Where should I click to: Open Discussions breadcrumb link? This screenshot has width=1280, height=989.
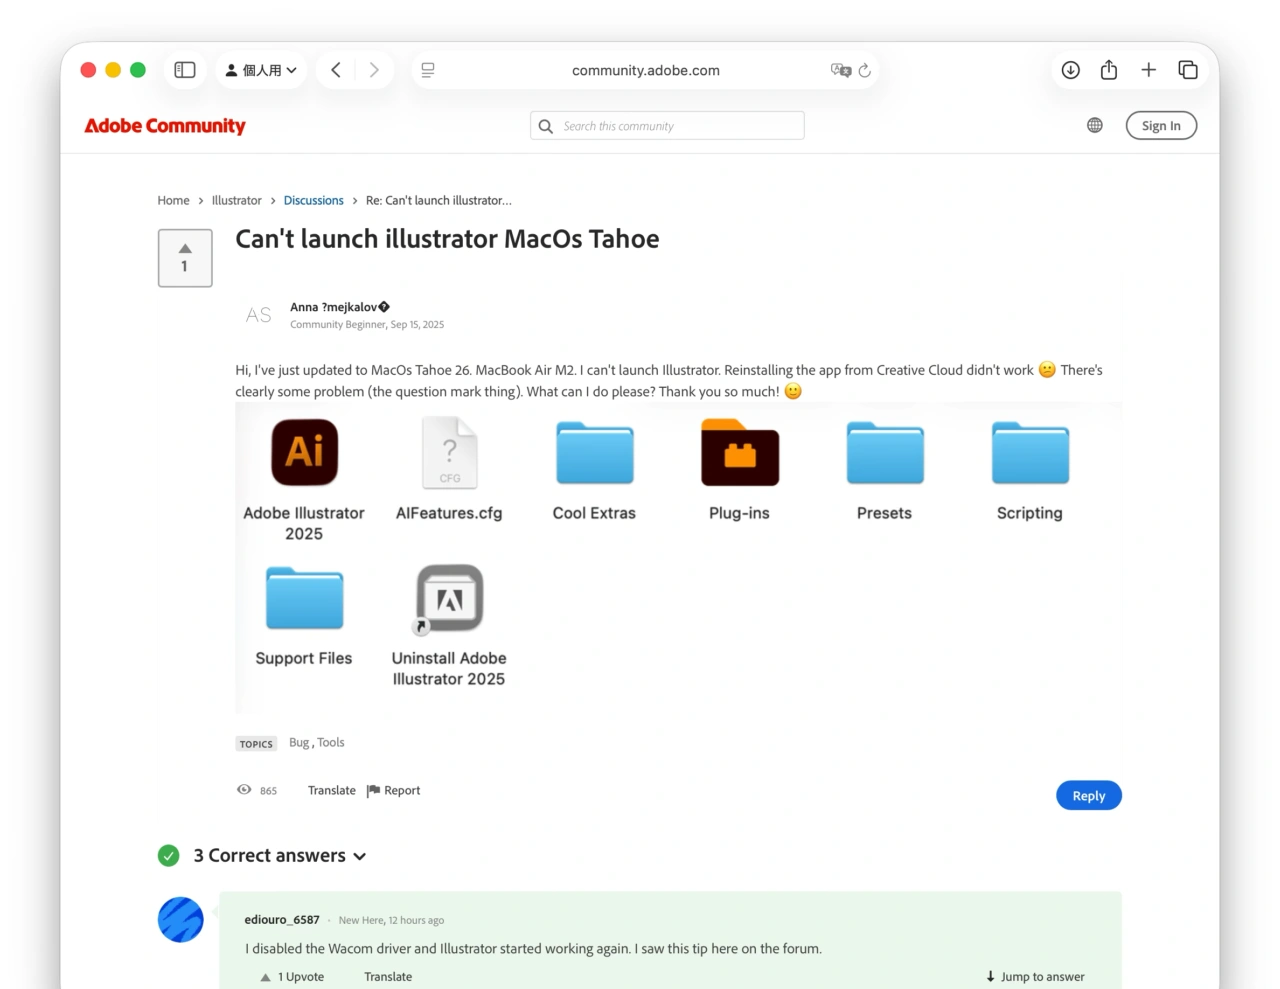313,201
